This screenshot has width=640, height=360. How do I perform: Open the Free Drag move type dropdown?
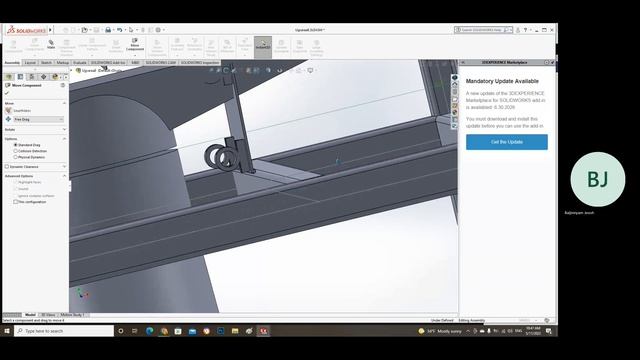click(39, 119)
